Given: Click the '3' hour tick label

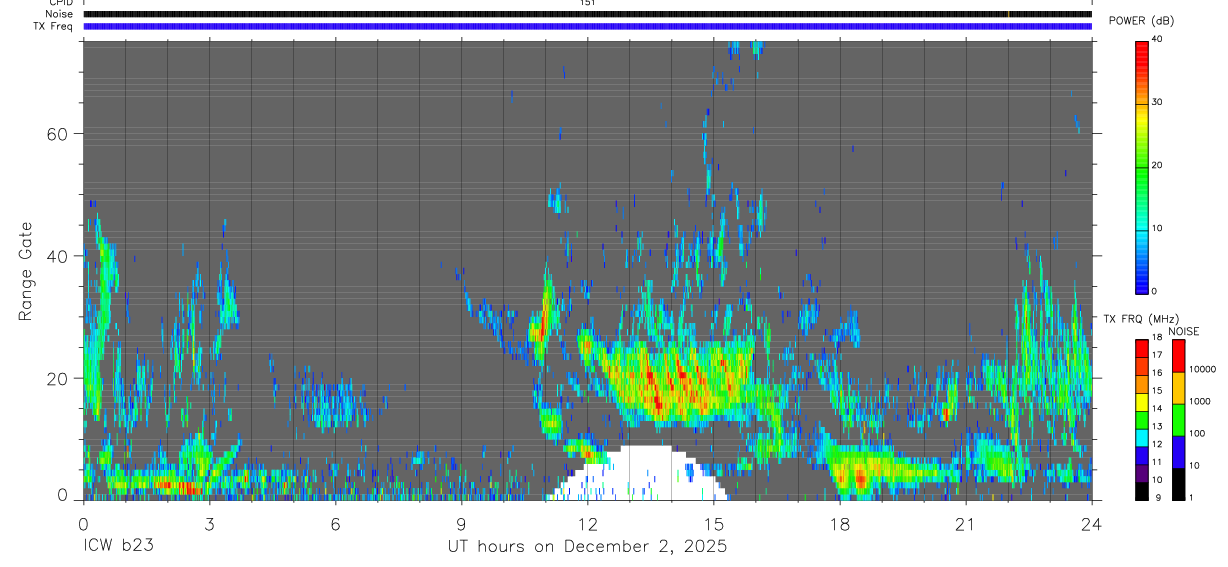Looking at the screenshot, I should (209, 523).
